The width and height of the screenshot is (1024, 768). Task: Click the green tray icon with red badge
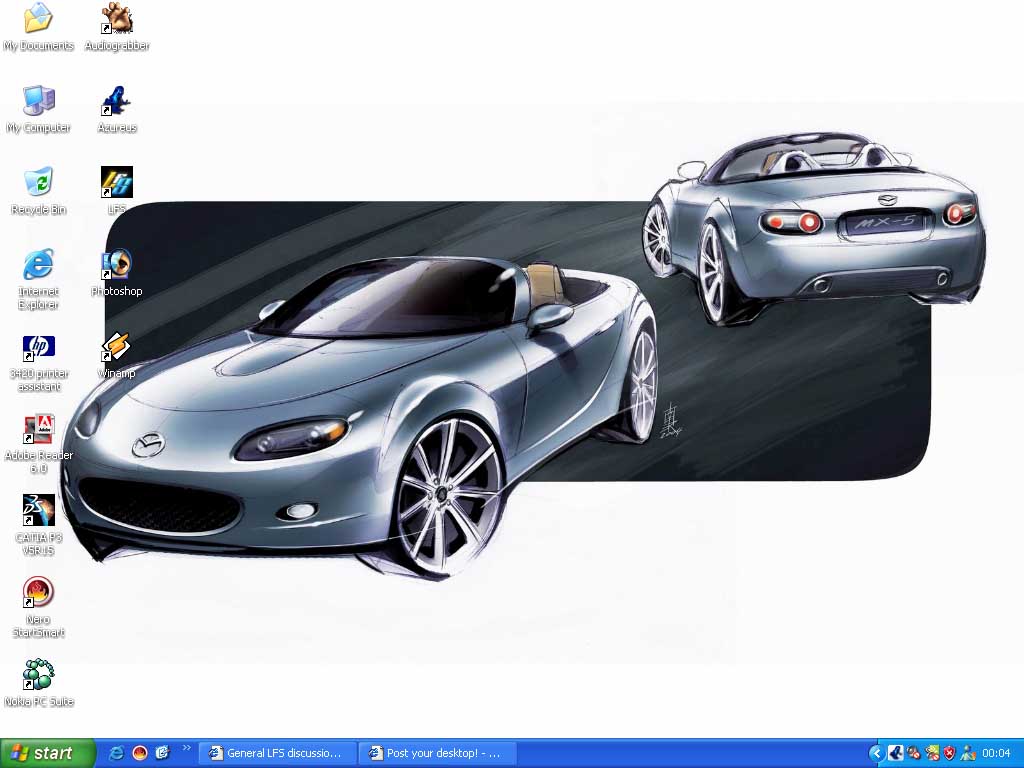click(932, 754)
